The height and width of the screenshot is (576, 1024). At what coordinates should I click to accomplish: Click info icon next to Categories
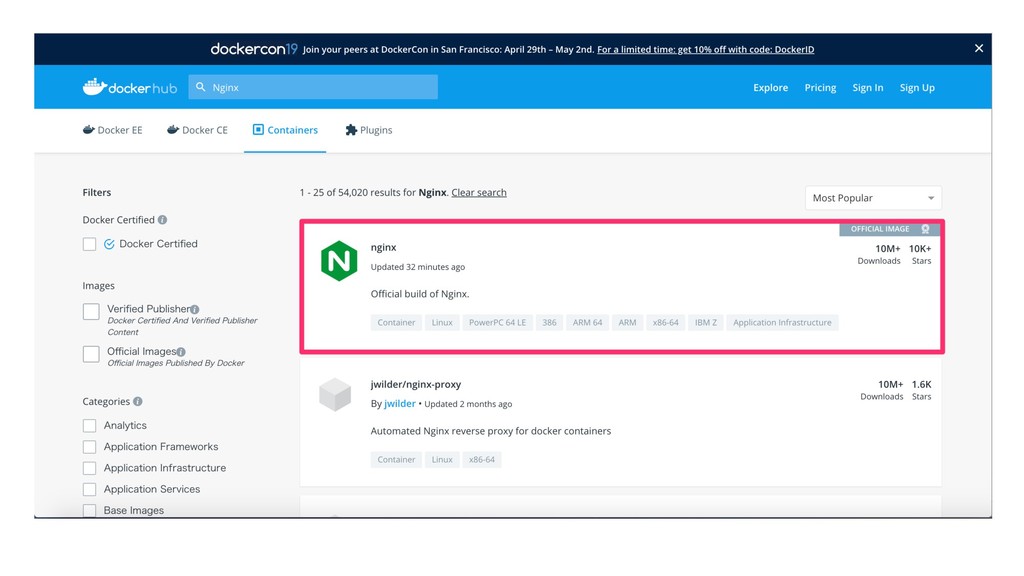(138, 402)
